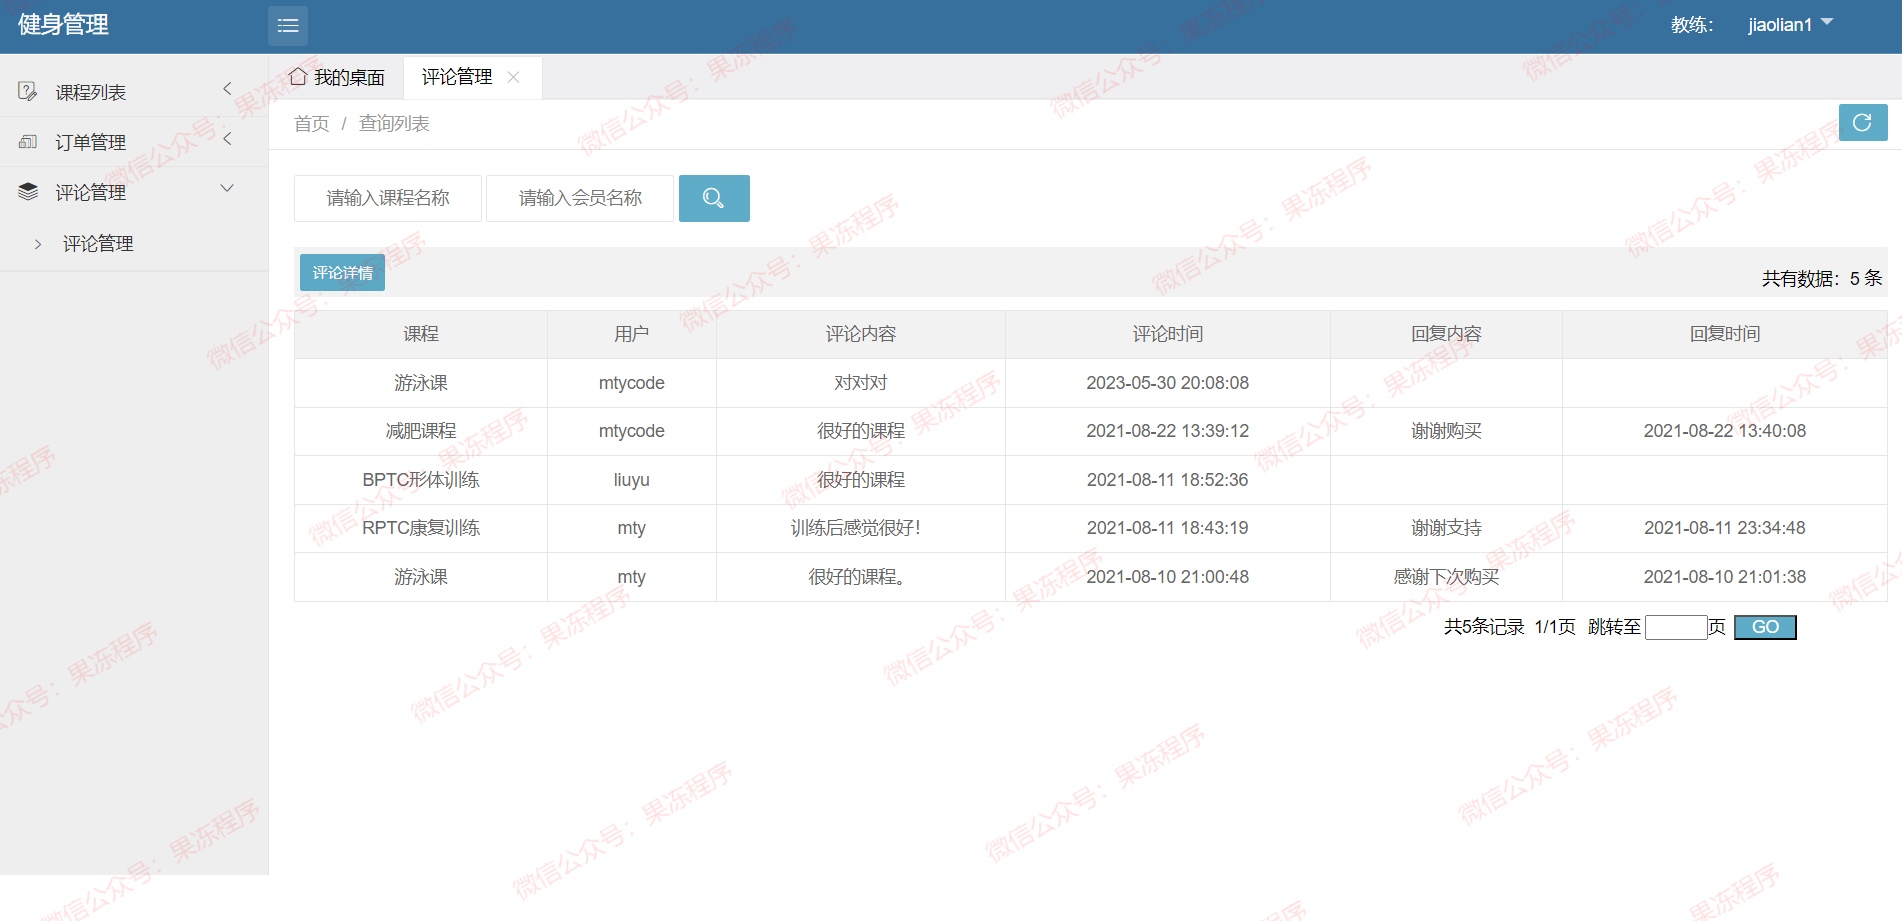Click the page jump number box
This screenshot has width=1902, height=921.
(x=1676, y=627)
